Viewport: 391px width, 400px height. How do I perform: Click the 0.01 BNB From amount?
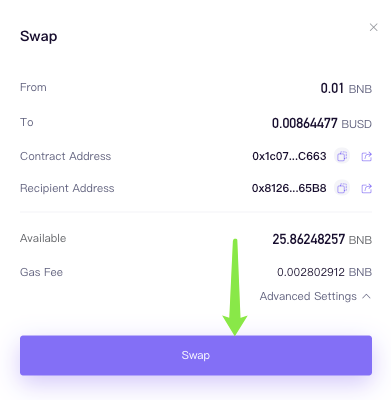(346, 88)
